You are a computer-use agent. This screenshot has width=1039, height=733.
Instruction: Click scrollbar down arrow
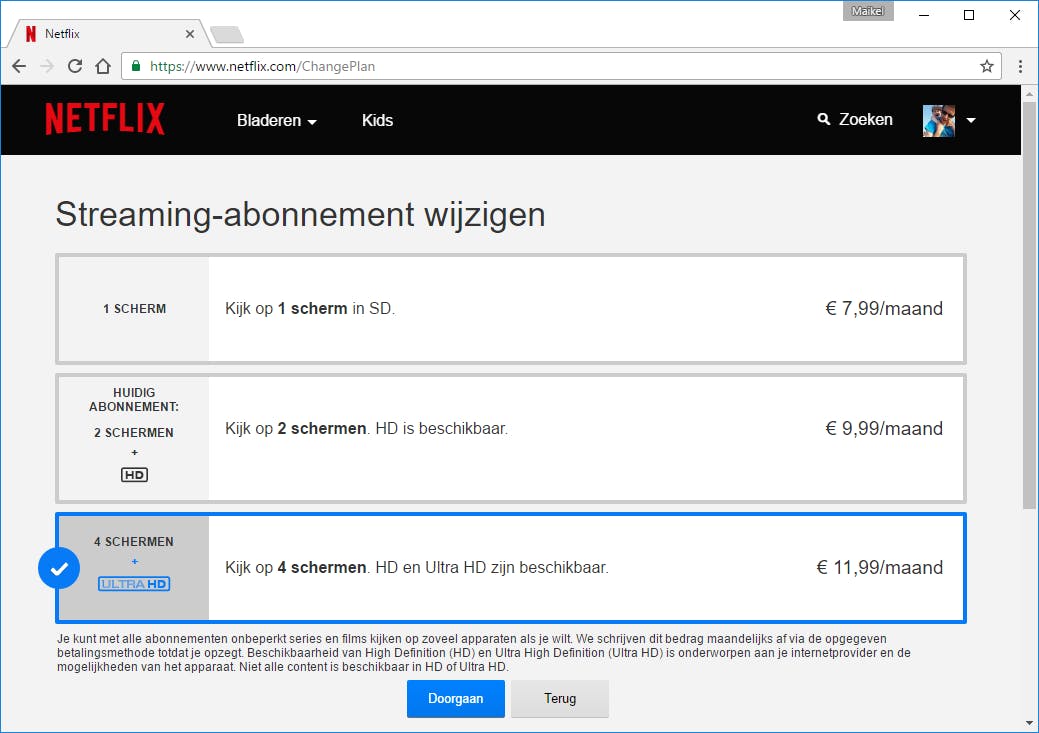(1029, 723)
